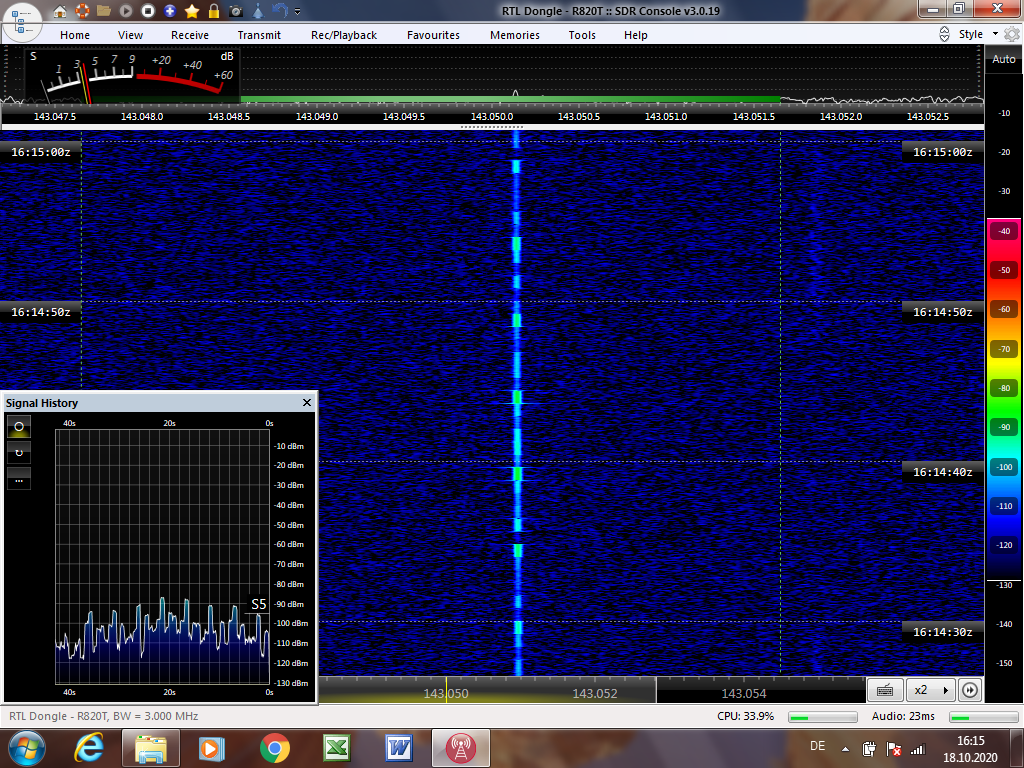Viewport: 1024px width, 768px height.
Task: Click the lifebuoy help icon
Action: (82, 11)
